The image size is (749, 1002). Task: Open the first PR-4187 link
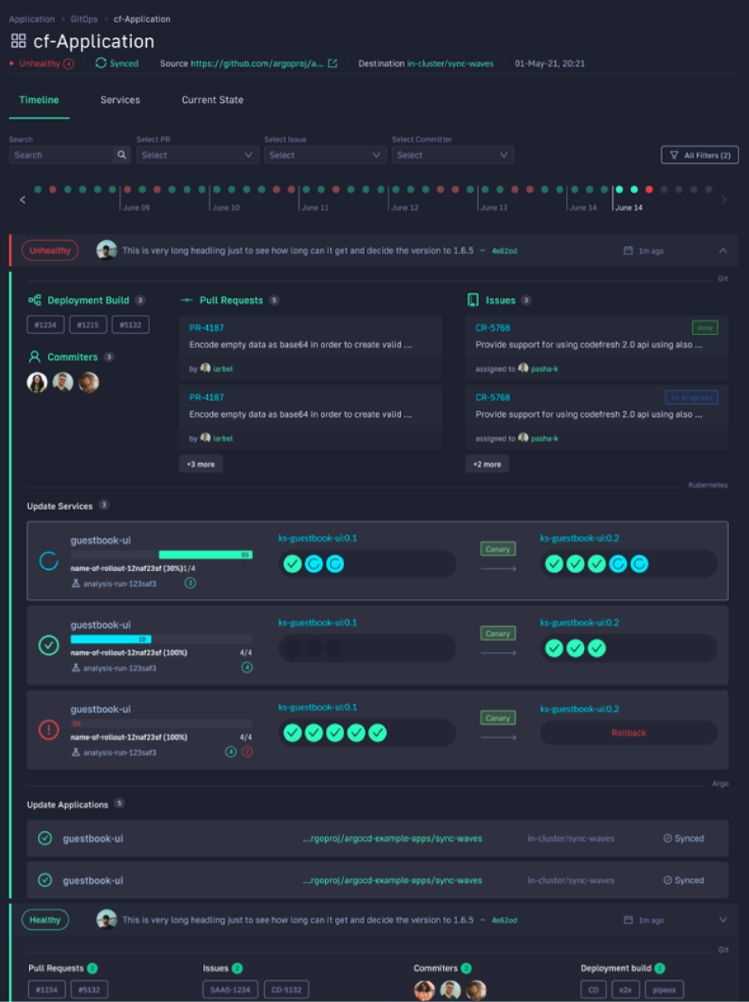(x=207, y=327)
